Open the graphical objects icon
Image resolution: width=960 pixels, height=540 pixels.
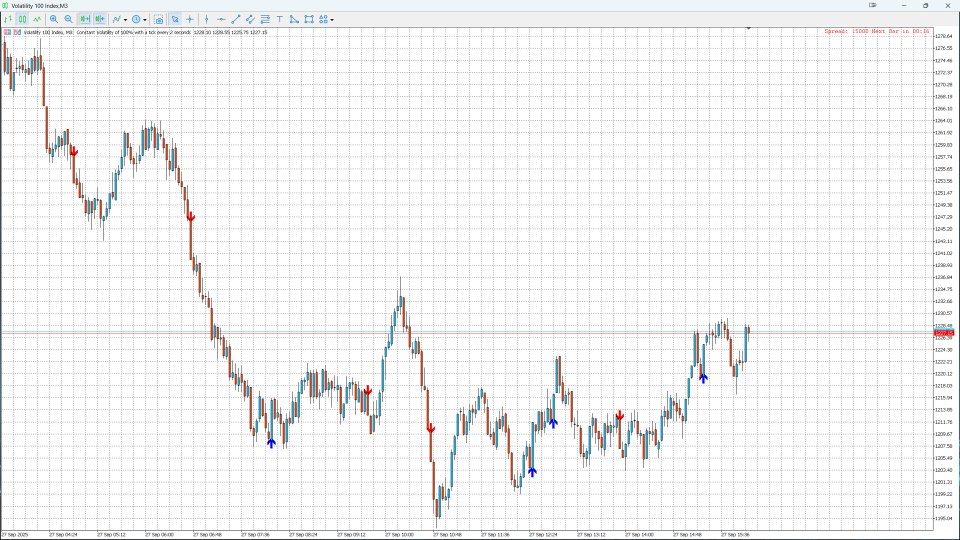click(x=323, y=20)
